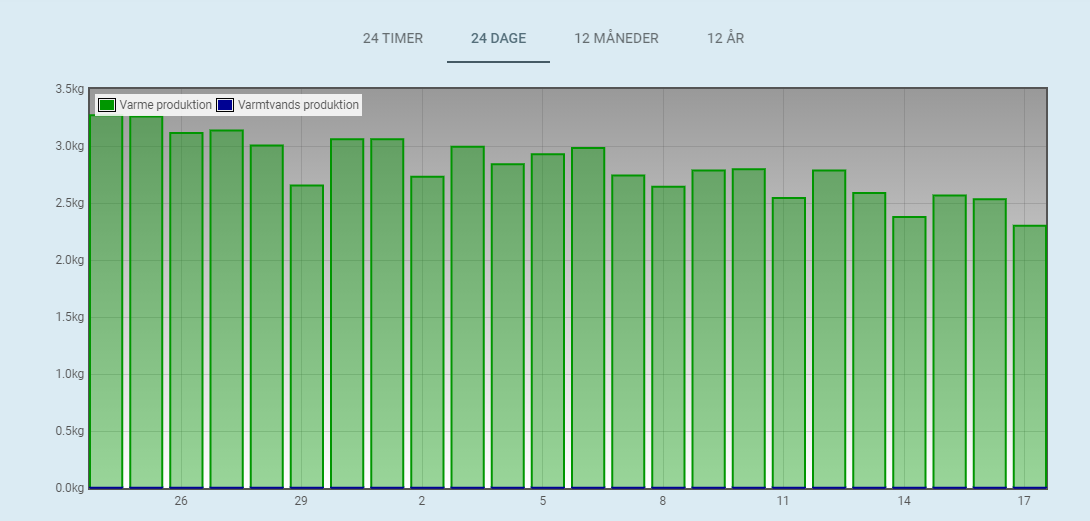Click the 3.5kg y-axis label
Screen dimensions: 1090x521
pos(70,89)
